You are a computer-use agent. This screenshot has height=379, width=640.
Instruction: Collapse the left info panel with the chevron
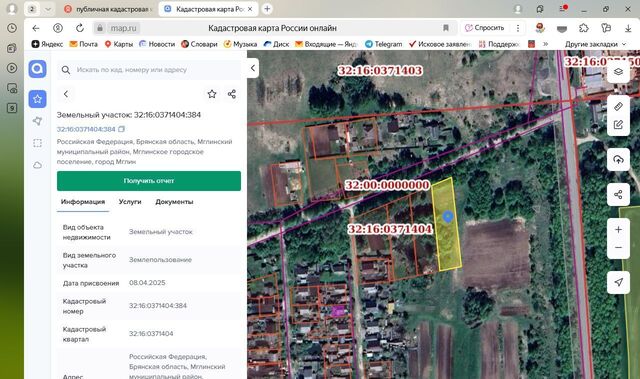point(253,68)
